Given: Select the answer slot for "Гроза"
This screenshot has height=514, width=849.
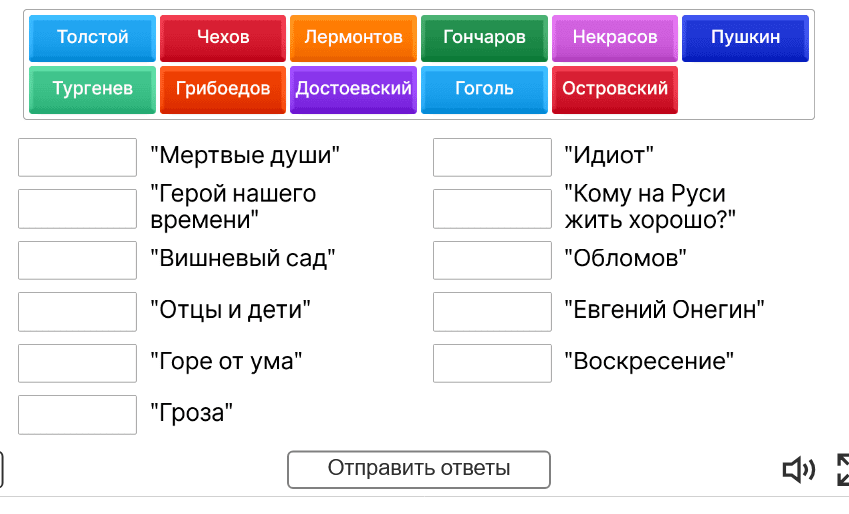Looking at the screenshot, I should point(77,414).
